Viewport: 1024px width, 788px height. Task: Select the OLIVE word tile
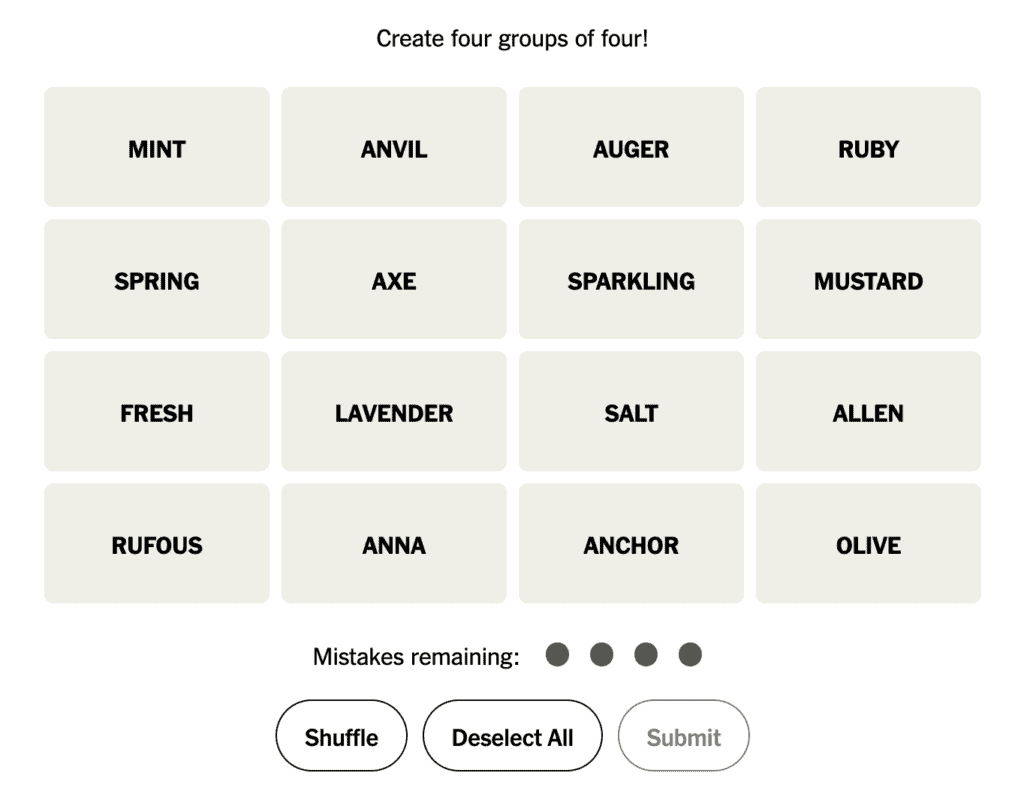868,544
